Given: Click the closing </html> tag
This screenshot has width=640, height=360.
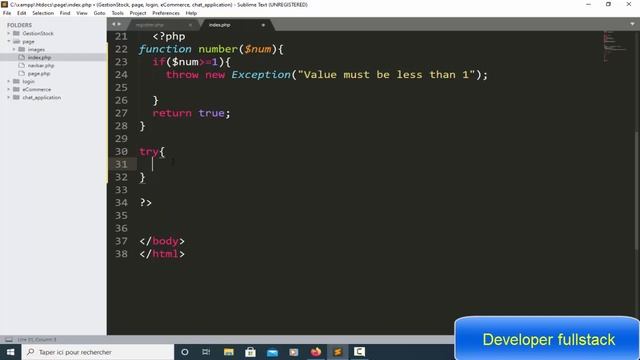Looking at the screenshot, I should click(162, 254).
